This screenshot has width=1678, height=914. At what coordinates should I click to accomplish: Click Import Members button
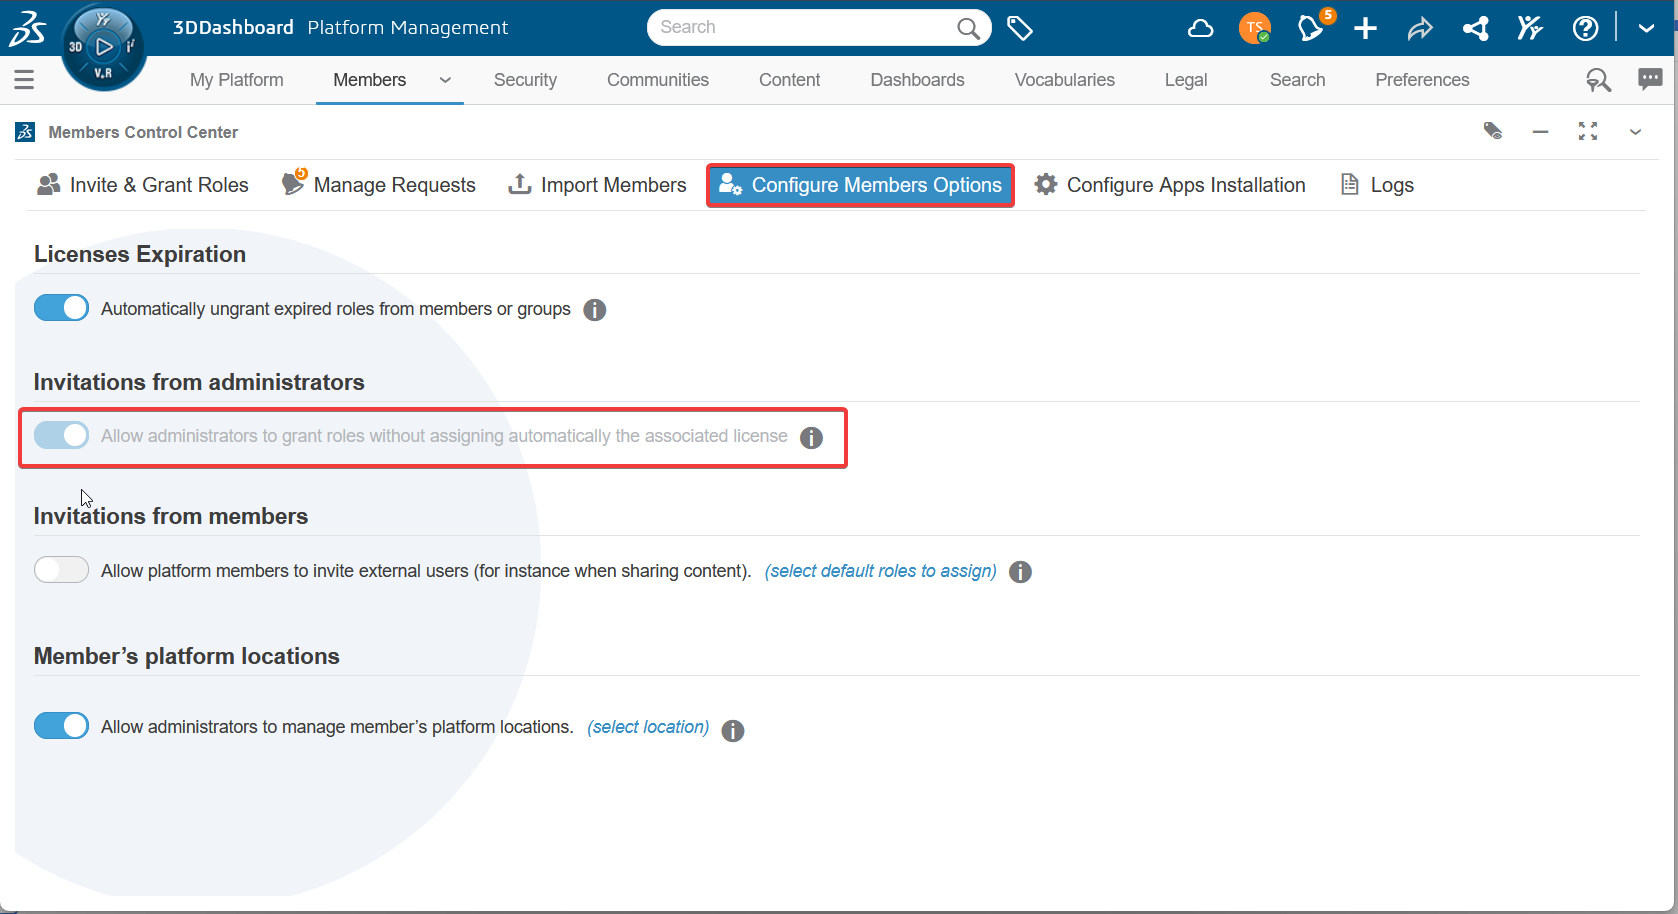pyautogui.click(x=598, y=185)
